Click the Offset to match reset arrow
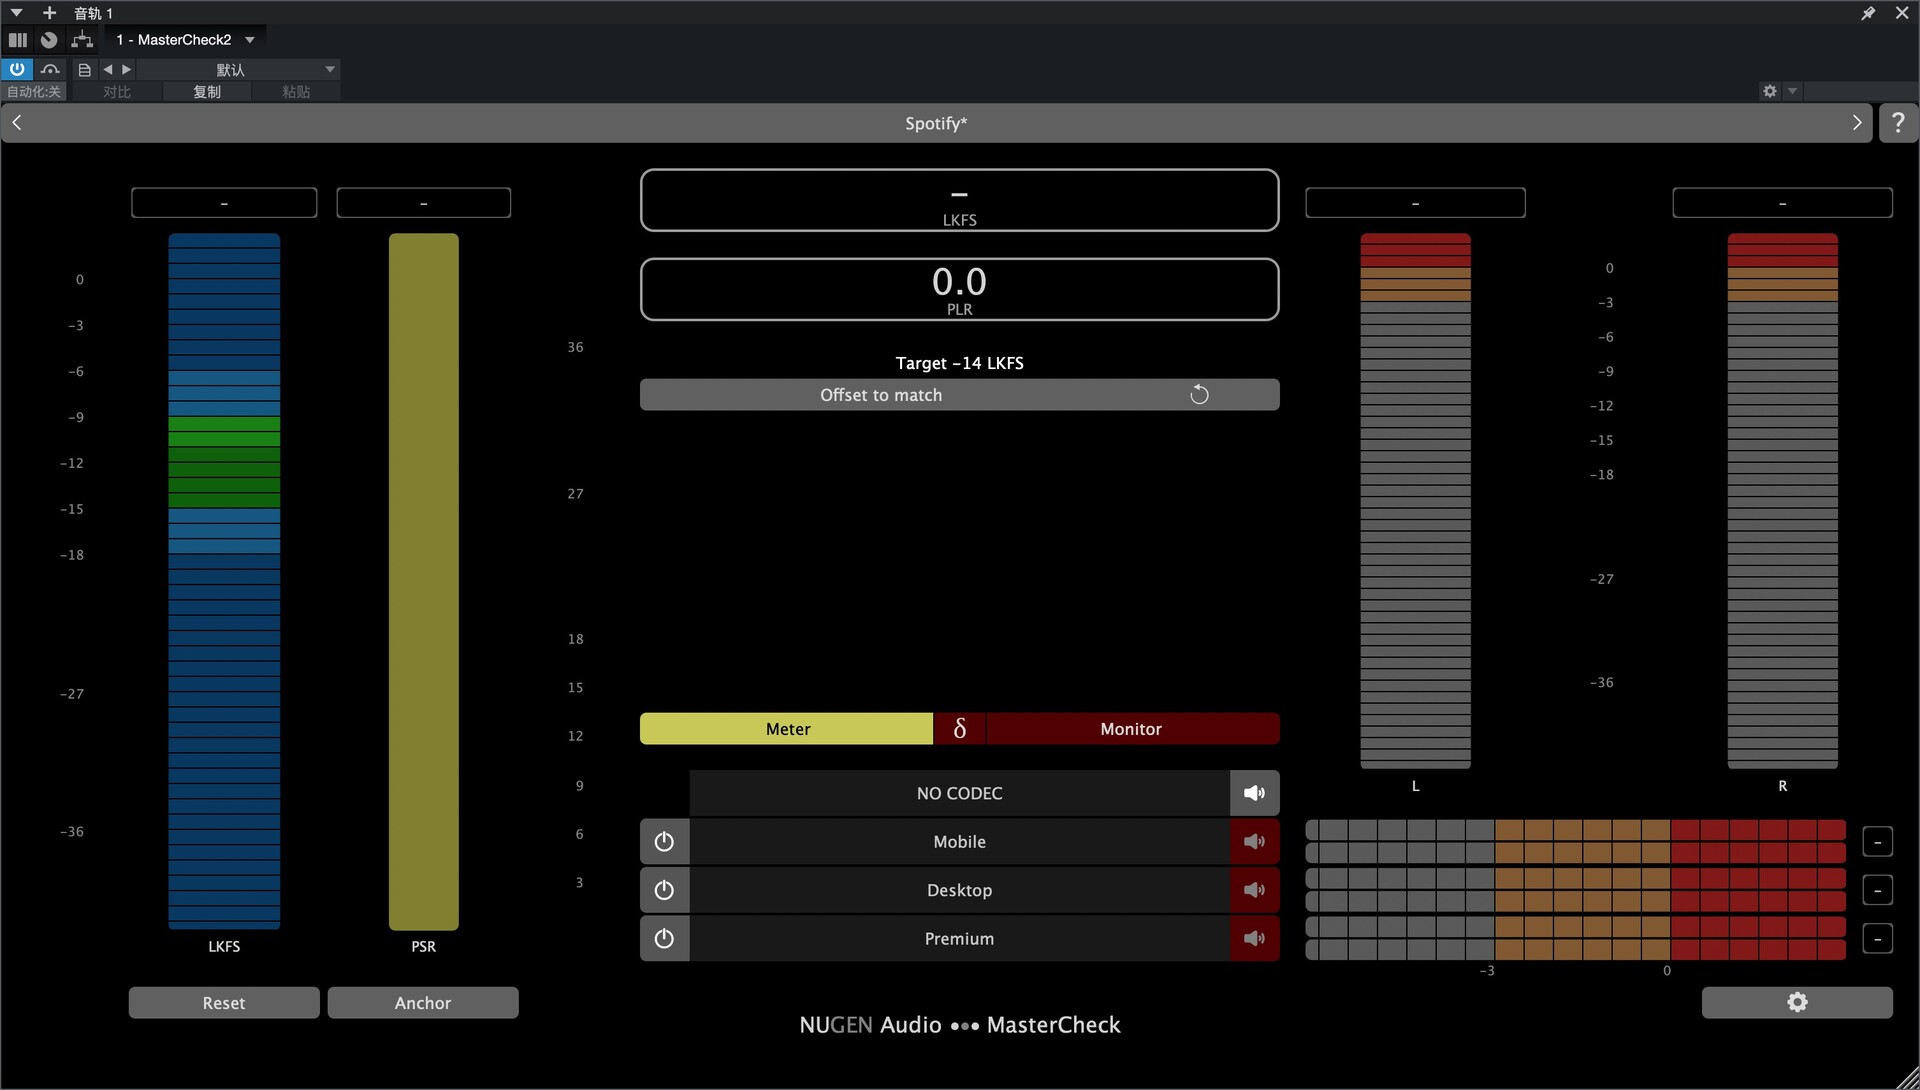The width and height of the screenshot is (1920, 1090). coord(1199,395)
